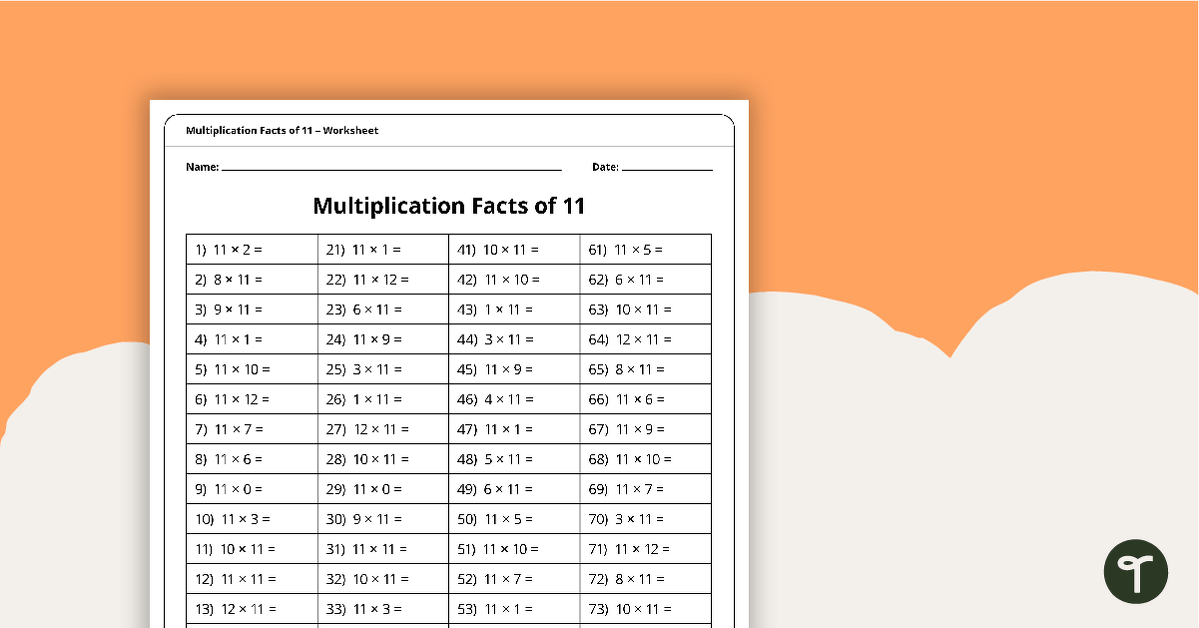
Task: Click the Name line field
Action: [392, 168]
